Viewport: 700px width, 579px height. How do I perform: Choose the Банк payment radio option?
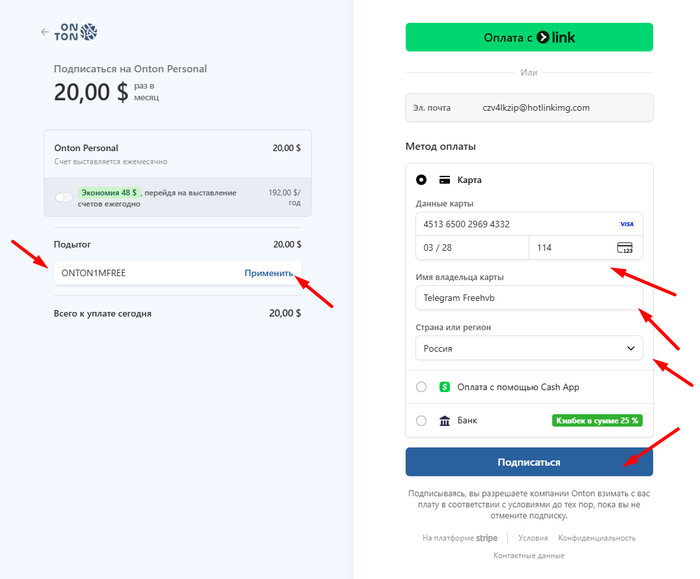[x=421, y=421]
